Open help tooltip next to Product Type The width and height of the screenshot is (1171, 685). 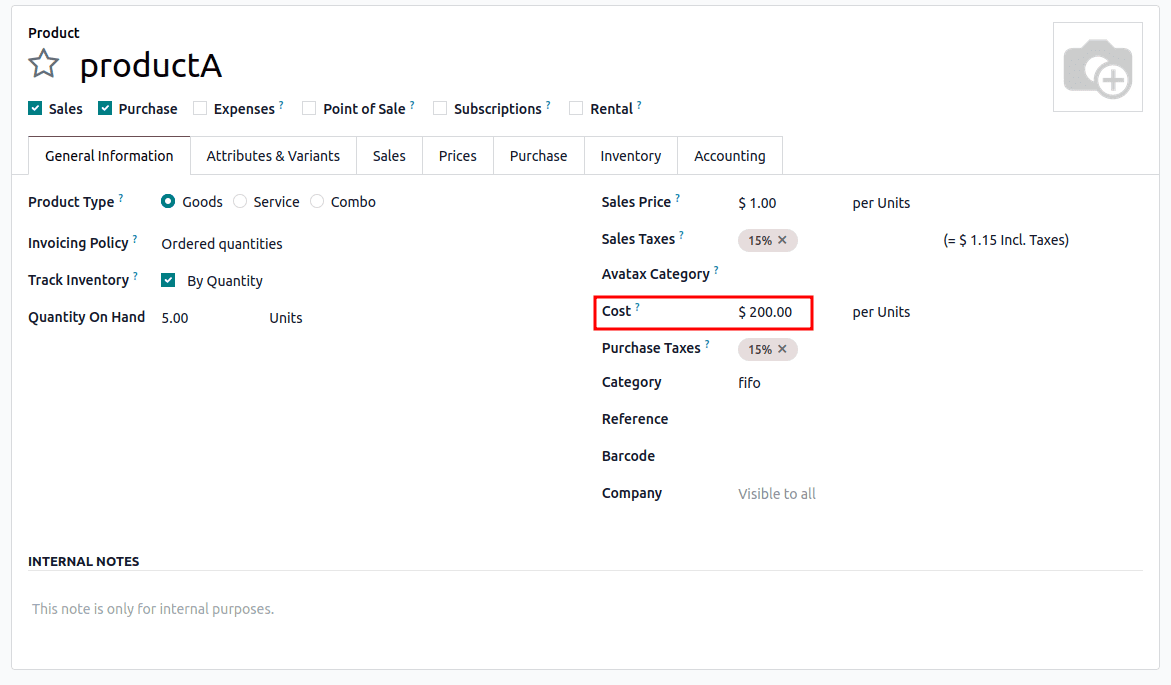click(121, 198)
